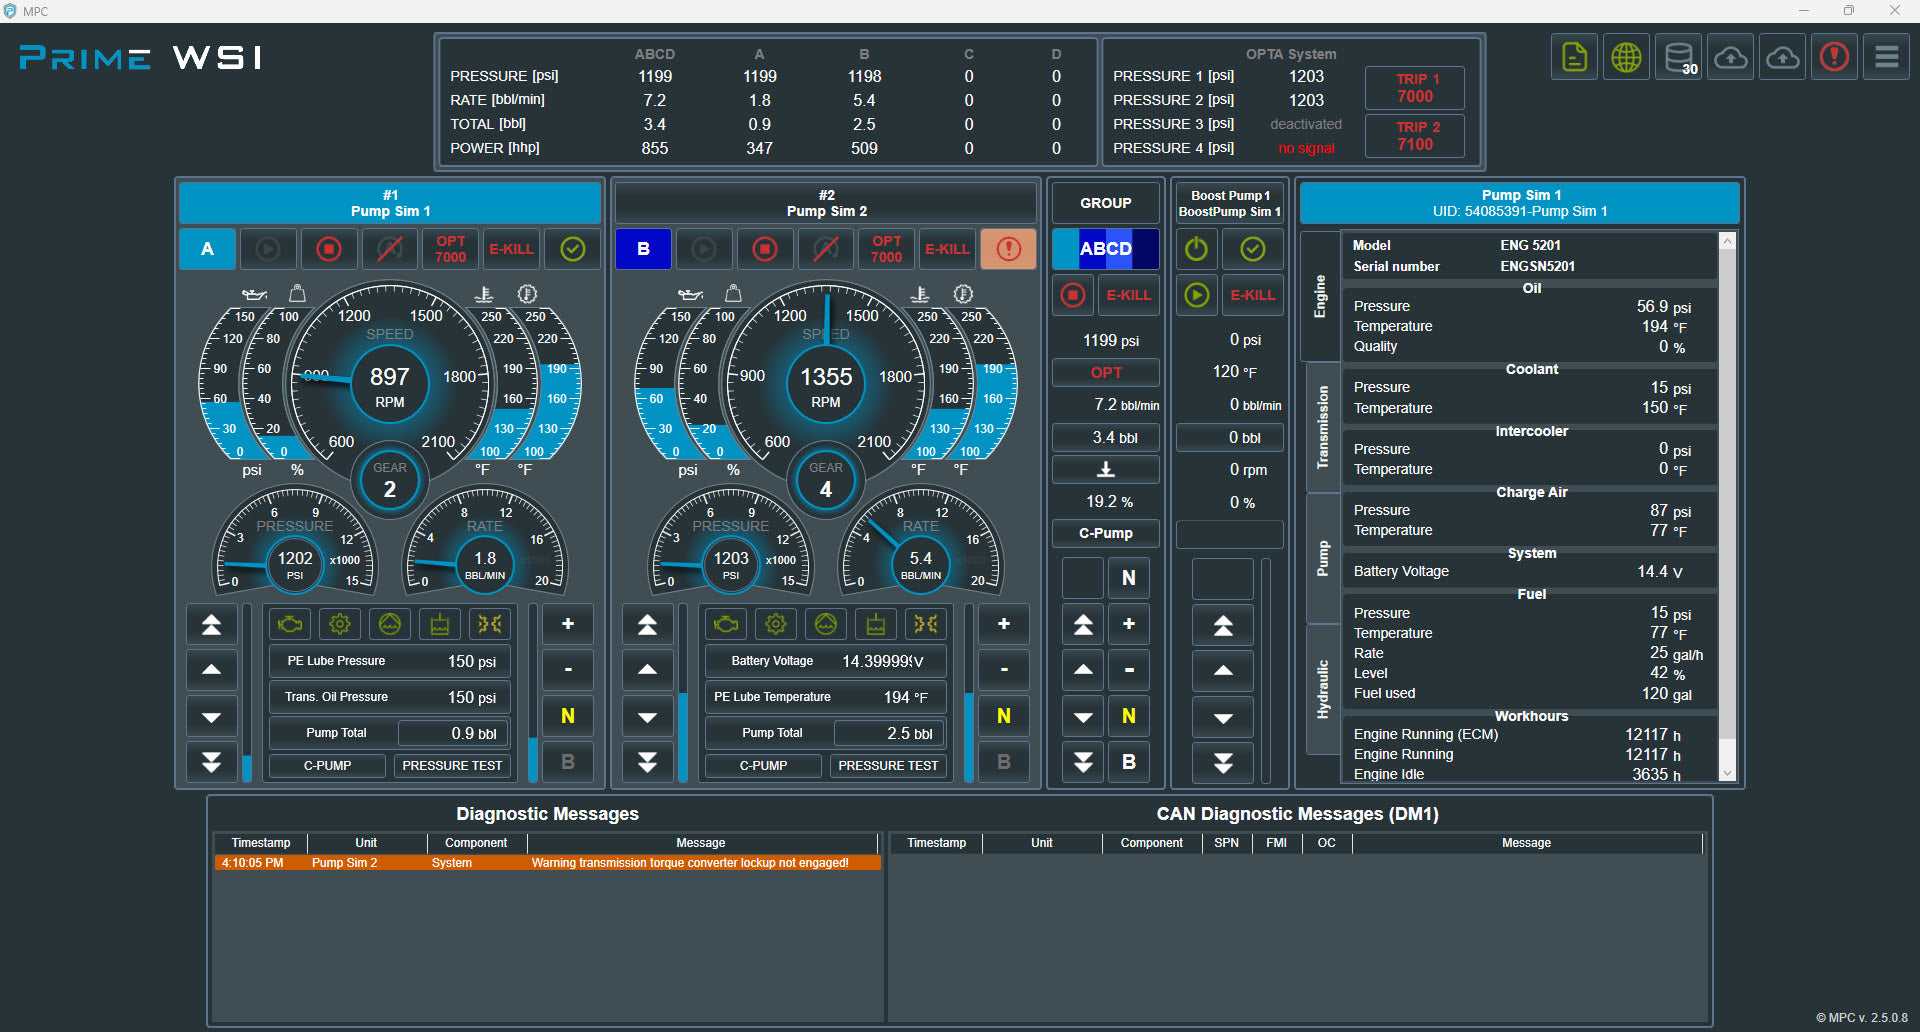Click the gear icon in Pump Sim 1 panel
The width and height of the screenshot is (1920, 1032).
[x=340, y=624]
